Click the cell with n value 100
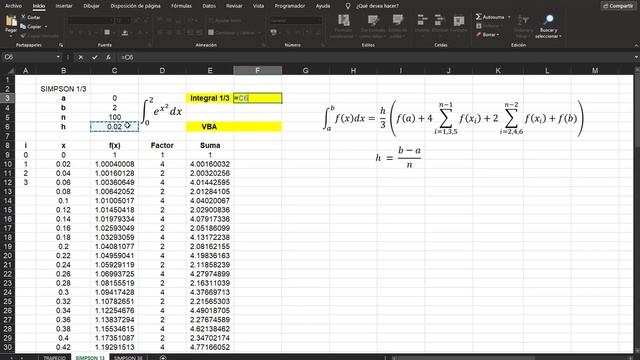Screen dimensions: 640x360 pos(114,117)
